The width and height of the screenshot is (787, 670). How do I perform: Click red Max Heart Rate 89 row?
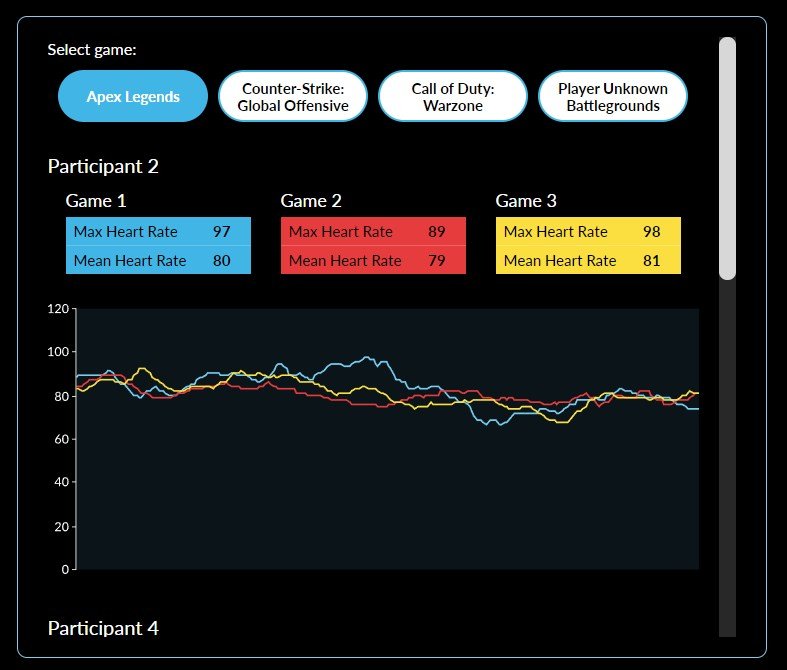tap(373, 232)
